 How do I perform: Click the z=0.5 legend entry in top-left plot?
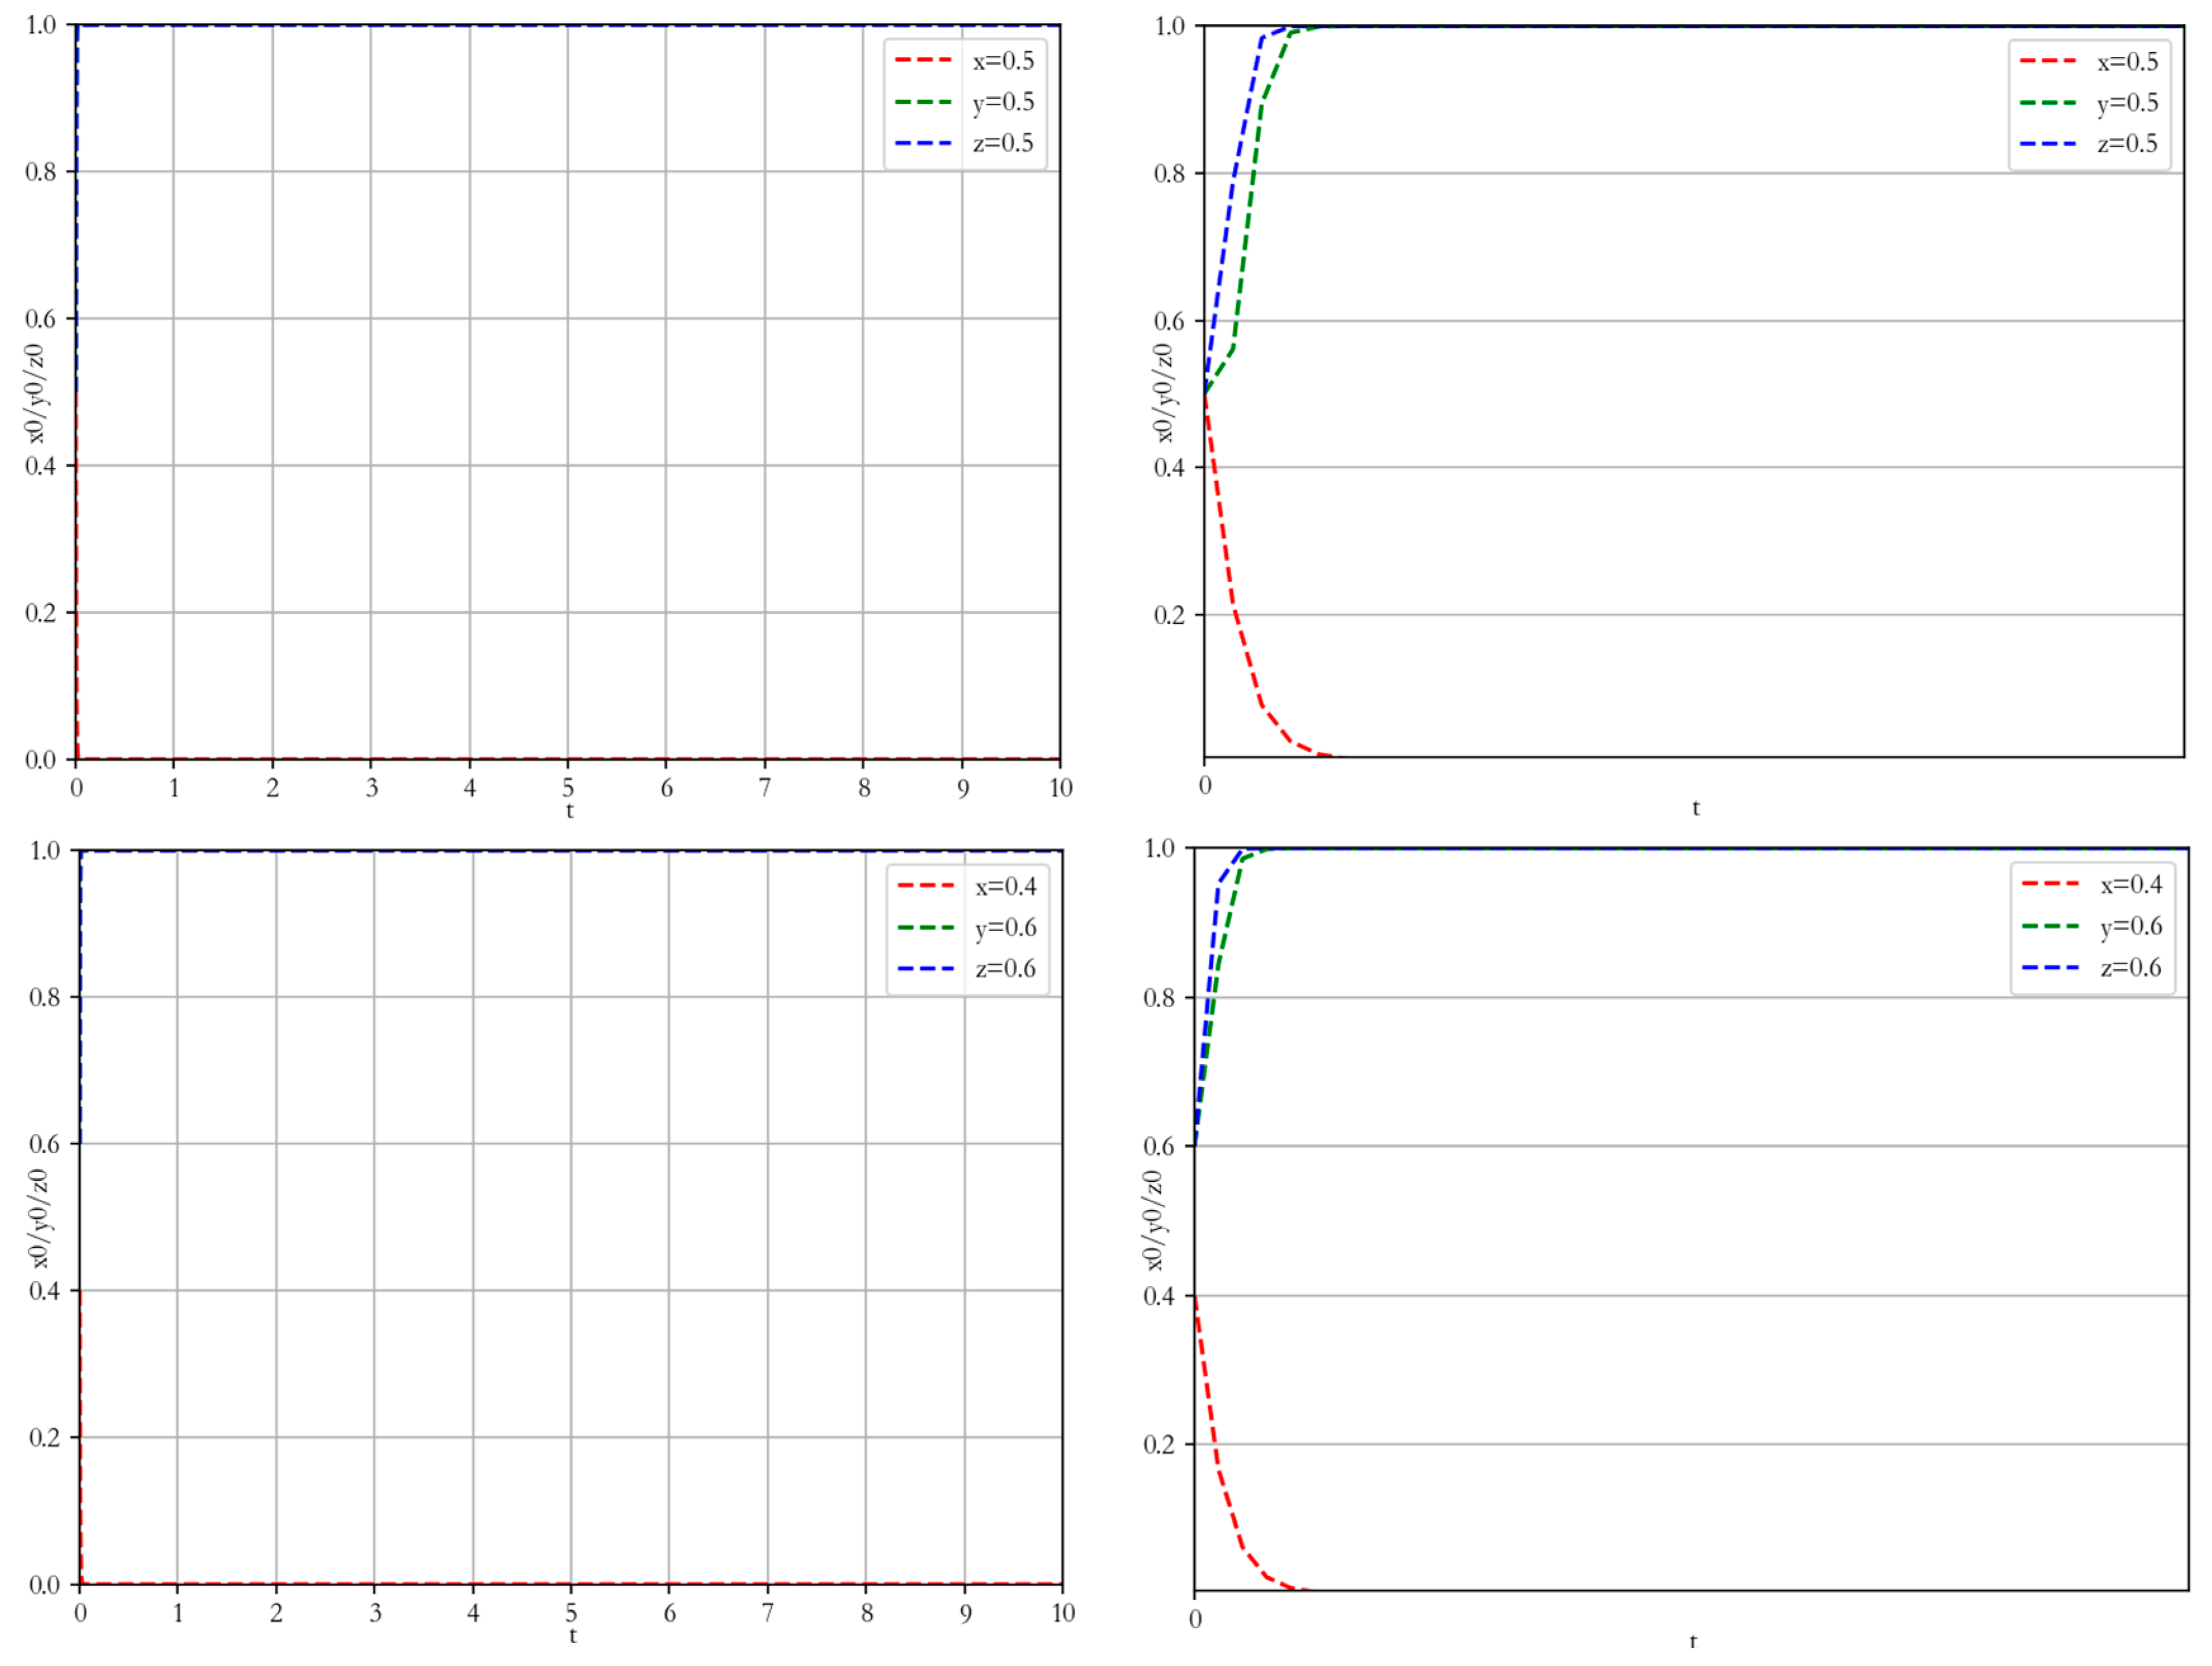[966, 143]
